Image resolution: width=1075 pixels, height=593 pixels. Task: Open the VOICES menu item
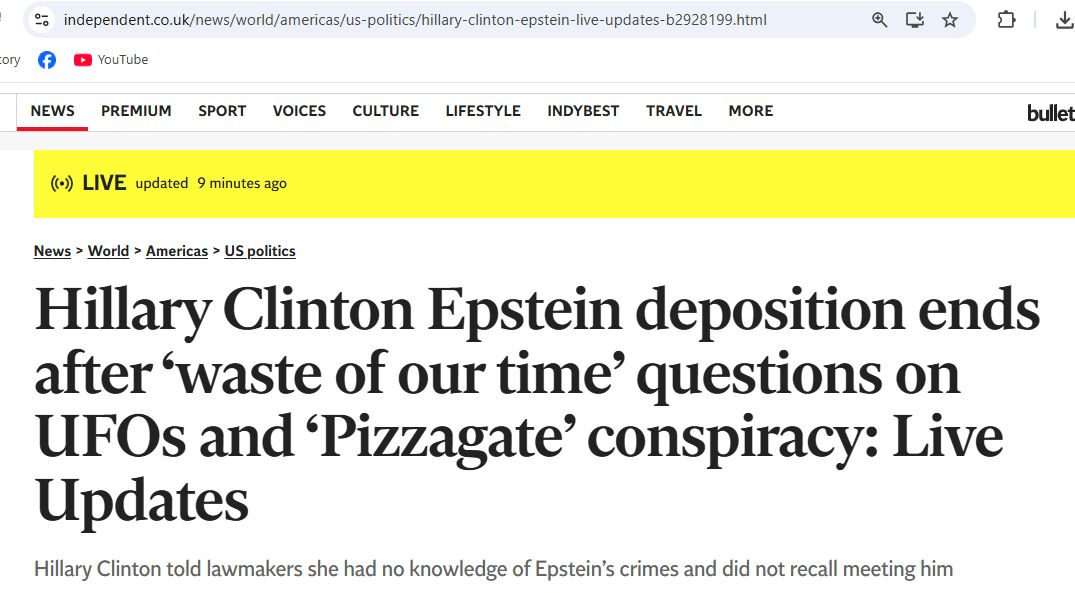[299, 111]
